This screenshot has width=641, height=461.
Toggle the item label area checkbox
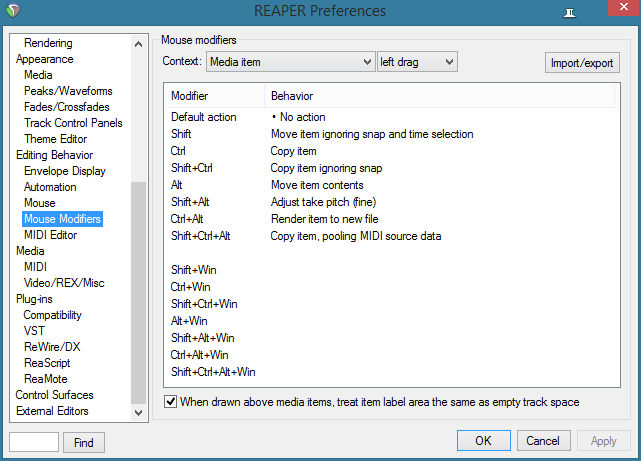click(171, 402)
